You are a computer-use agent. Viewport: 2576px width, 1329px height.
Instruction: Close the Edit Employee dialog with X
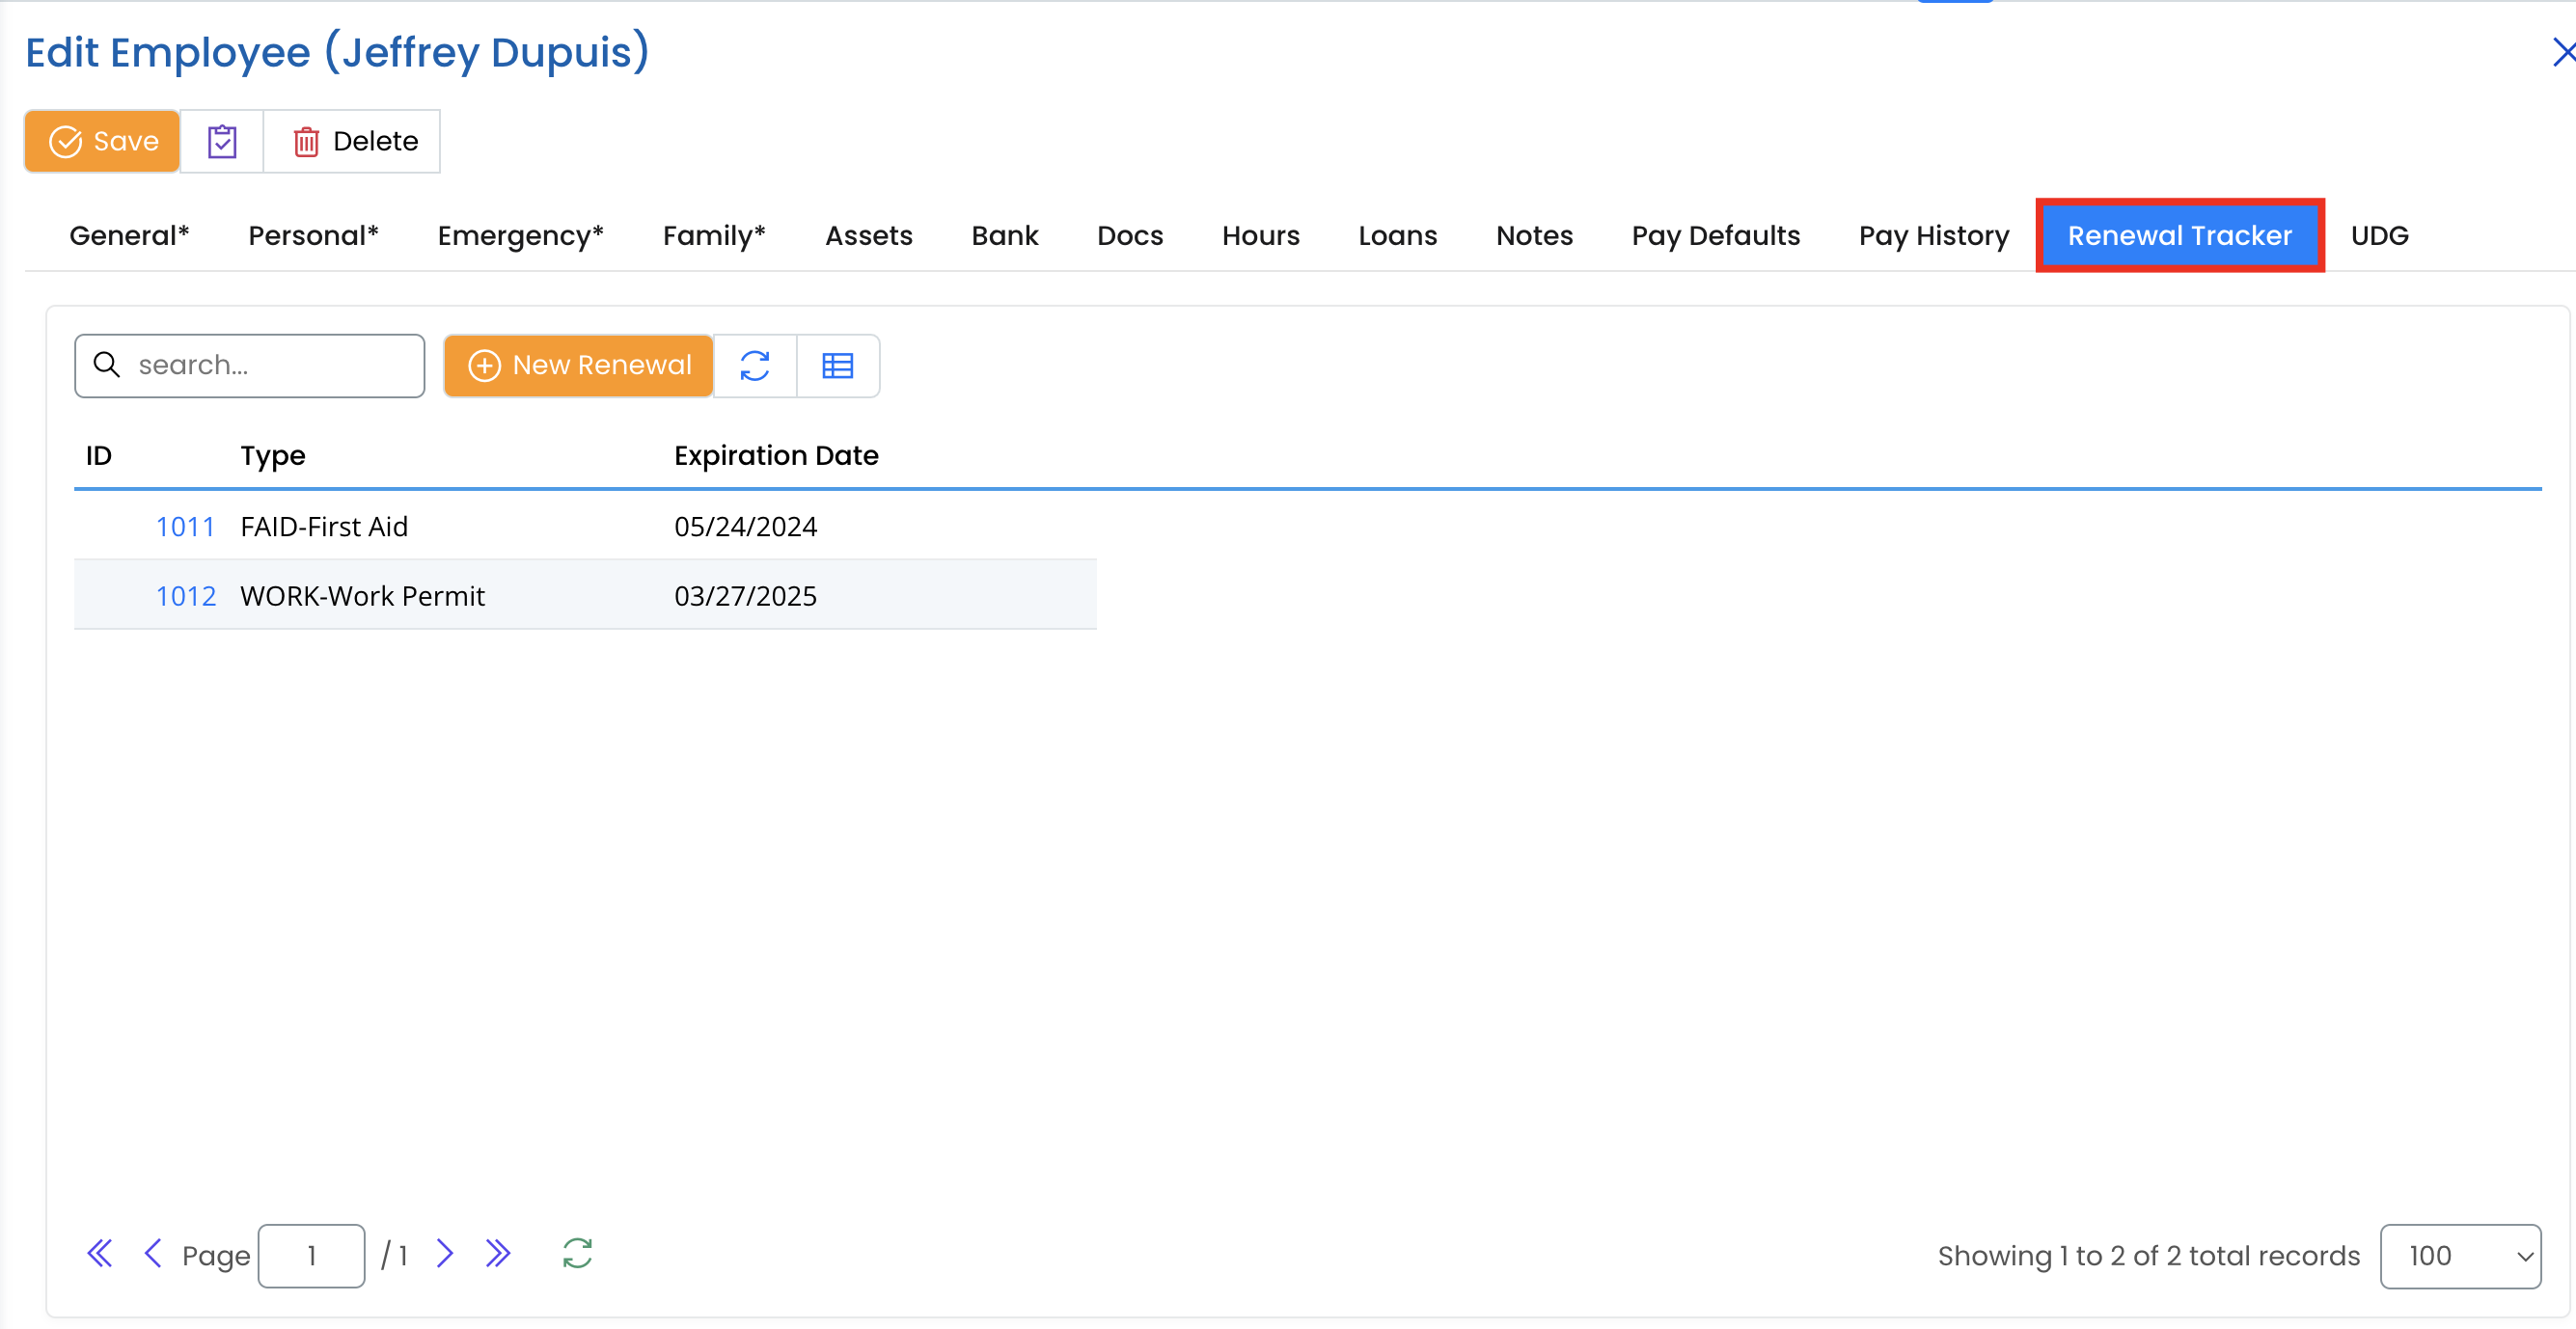(x=2563, y=52)
